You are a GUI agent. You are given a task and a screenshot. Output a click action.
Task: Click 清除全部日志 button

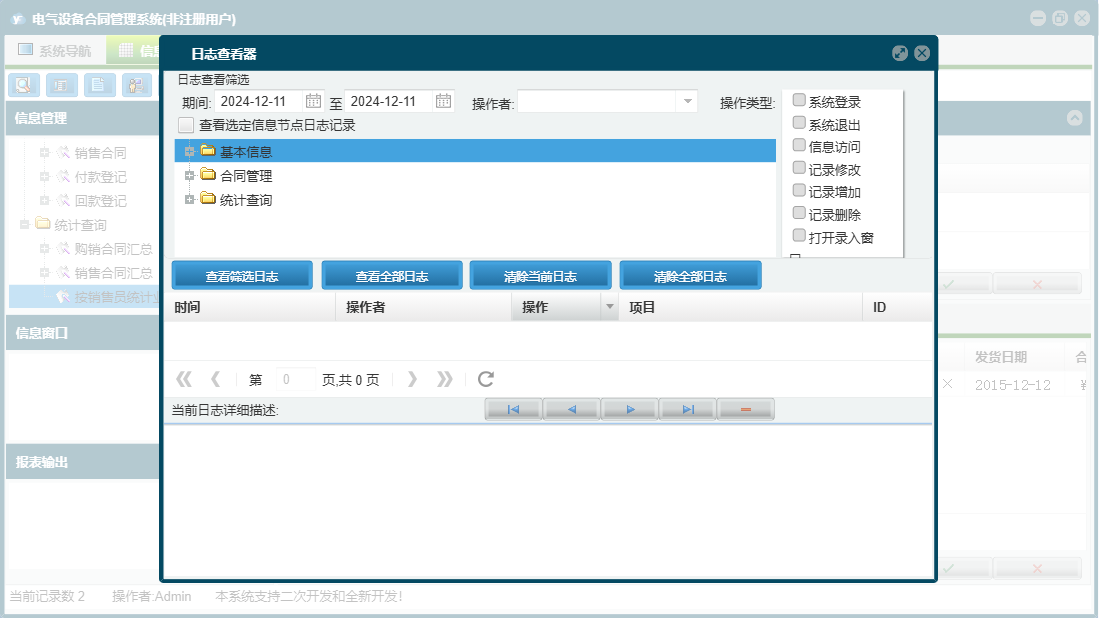(x=690, y=275)
